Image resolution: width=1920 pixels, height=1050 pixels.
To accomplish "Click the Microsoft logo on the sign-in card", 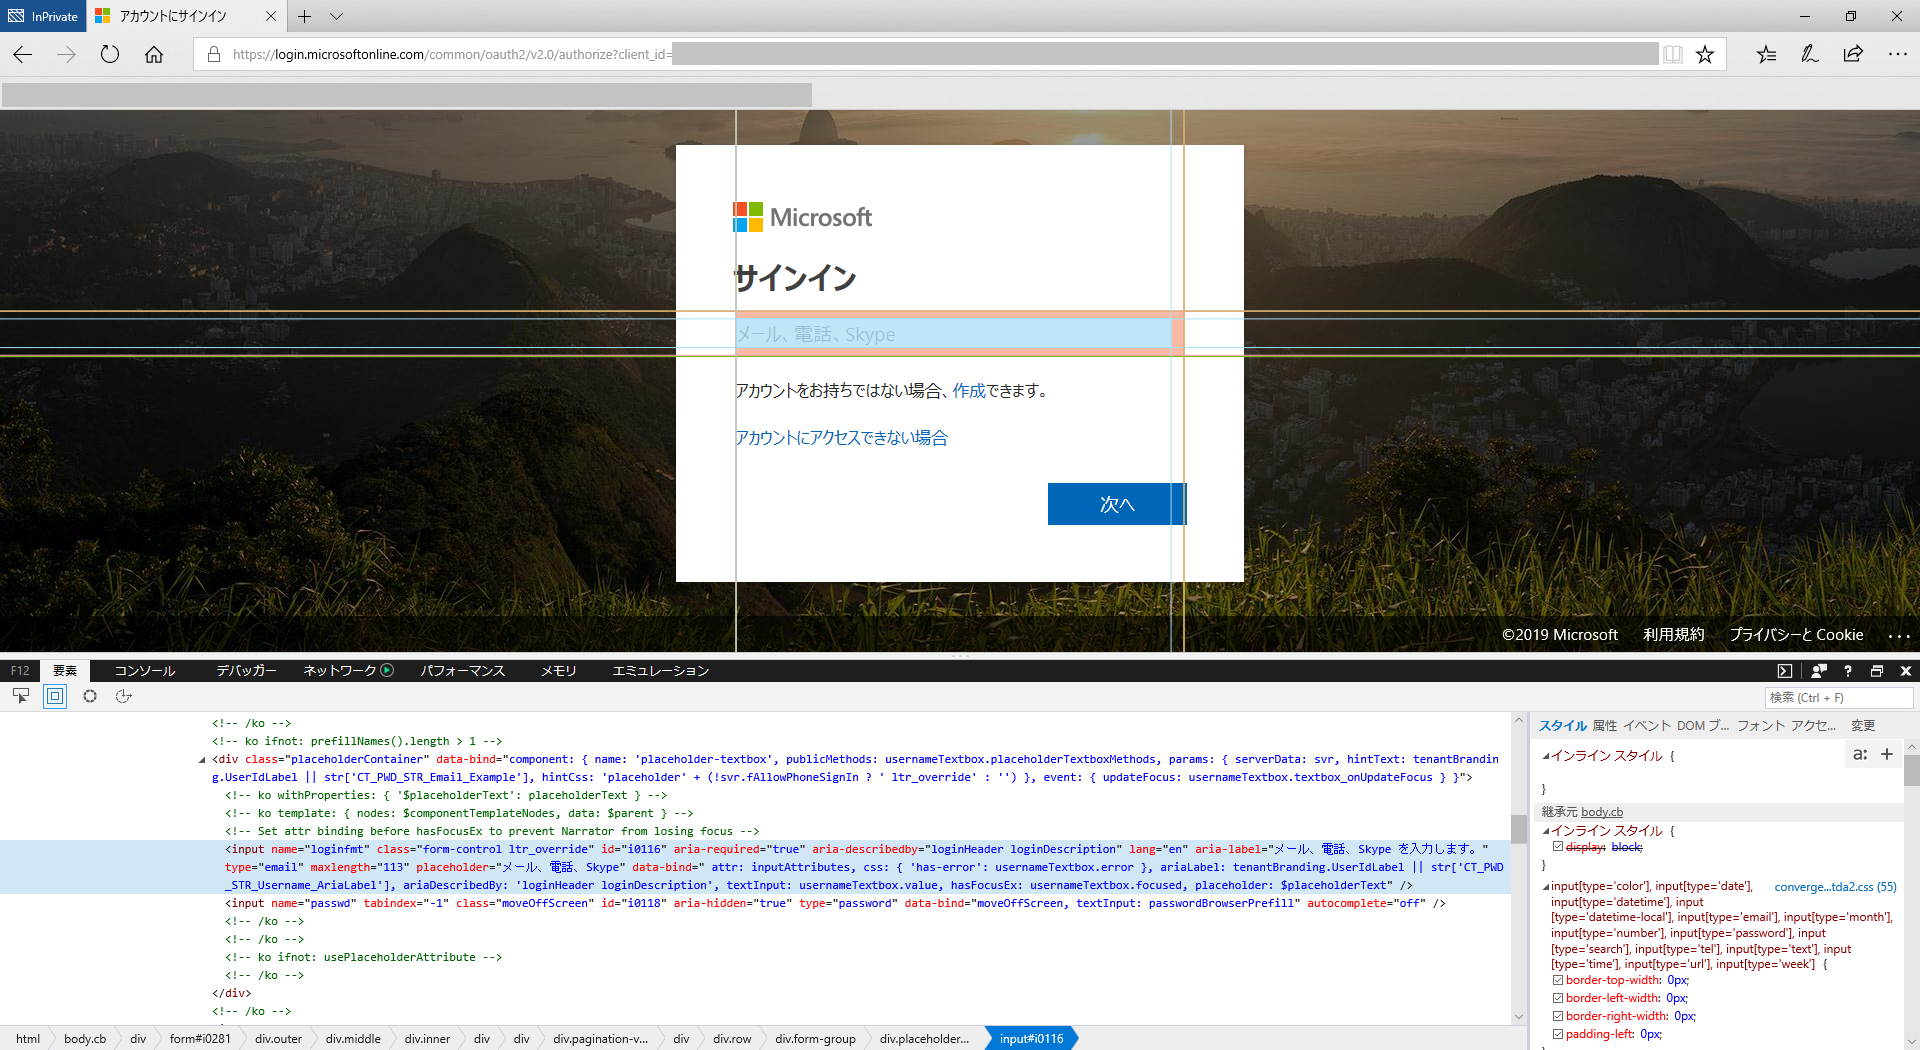I will (803, 217).
